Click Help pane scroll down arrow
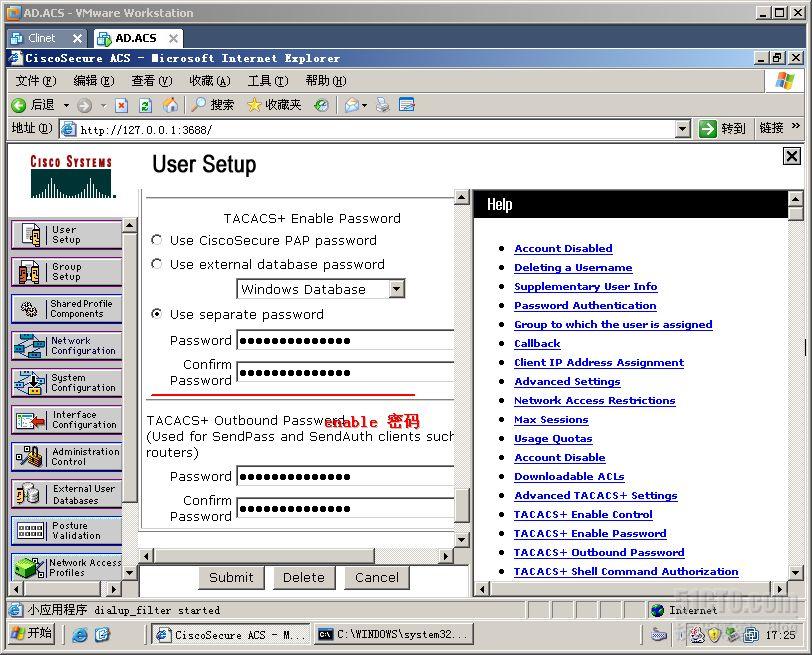Image resolution: width=812 pixels, height=655 pixels. 795,572
